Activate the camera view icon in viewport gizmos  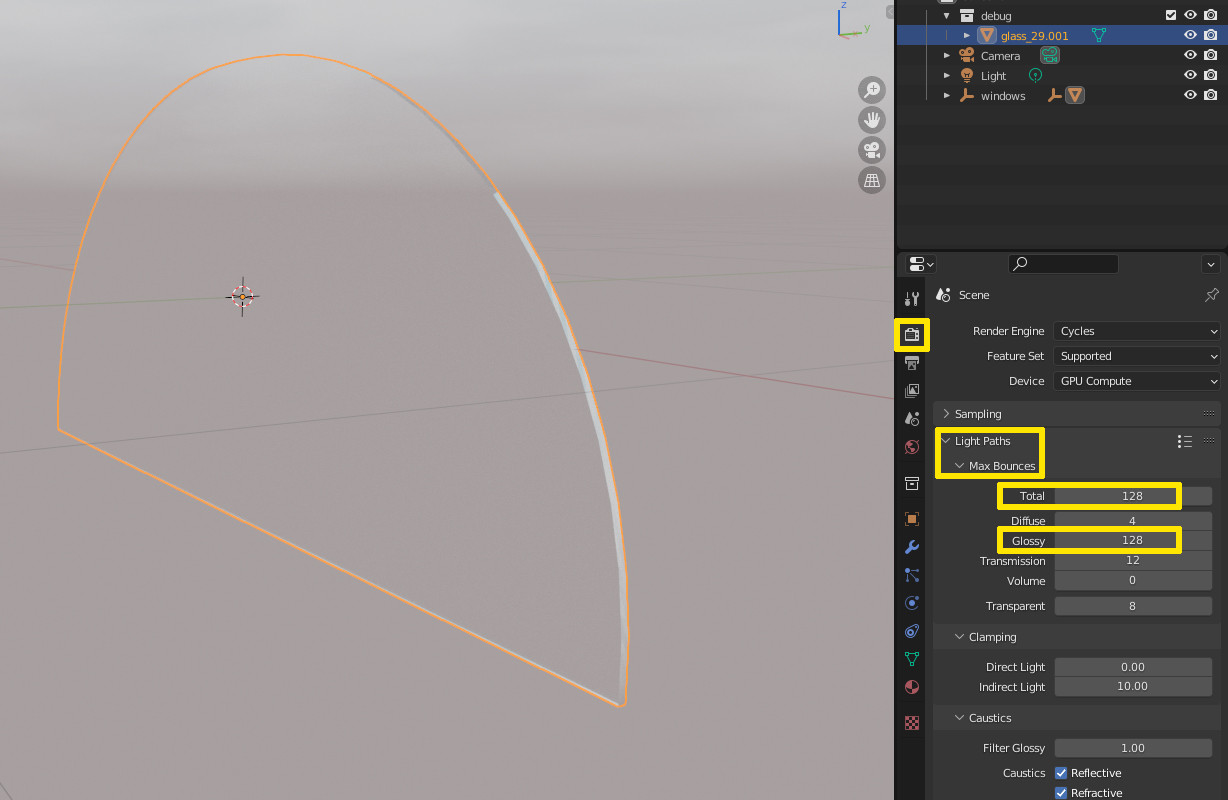click(x=871, y=150)
